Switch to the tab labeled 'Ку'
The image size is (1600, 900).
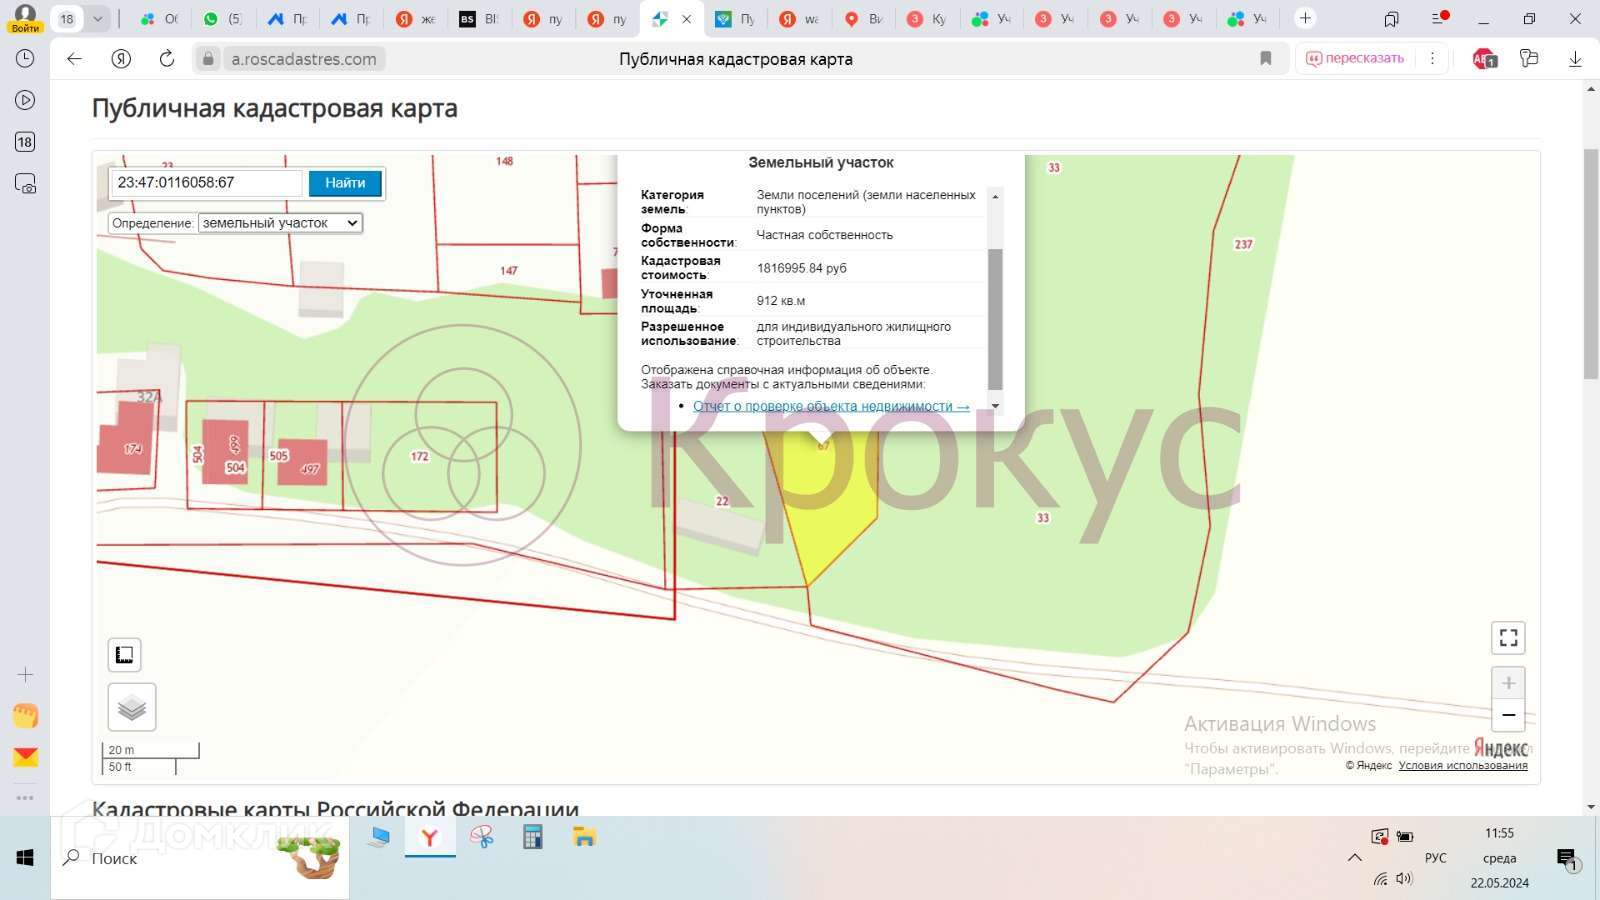(926, 18)
